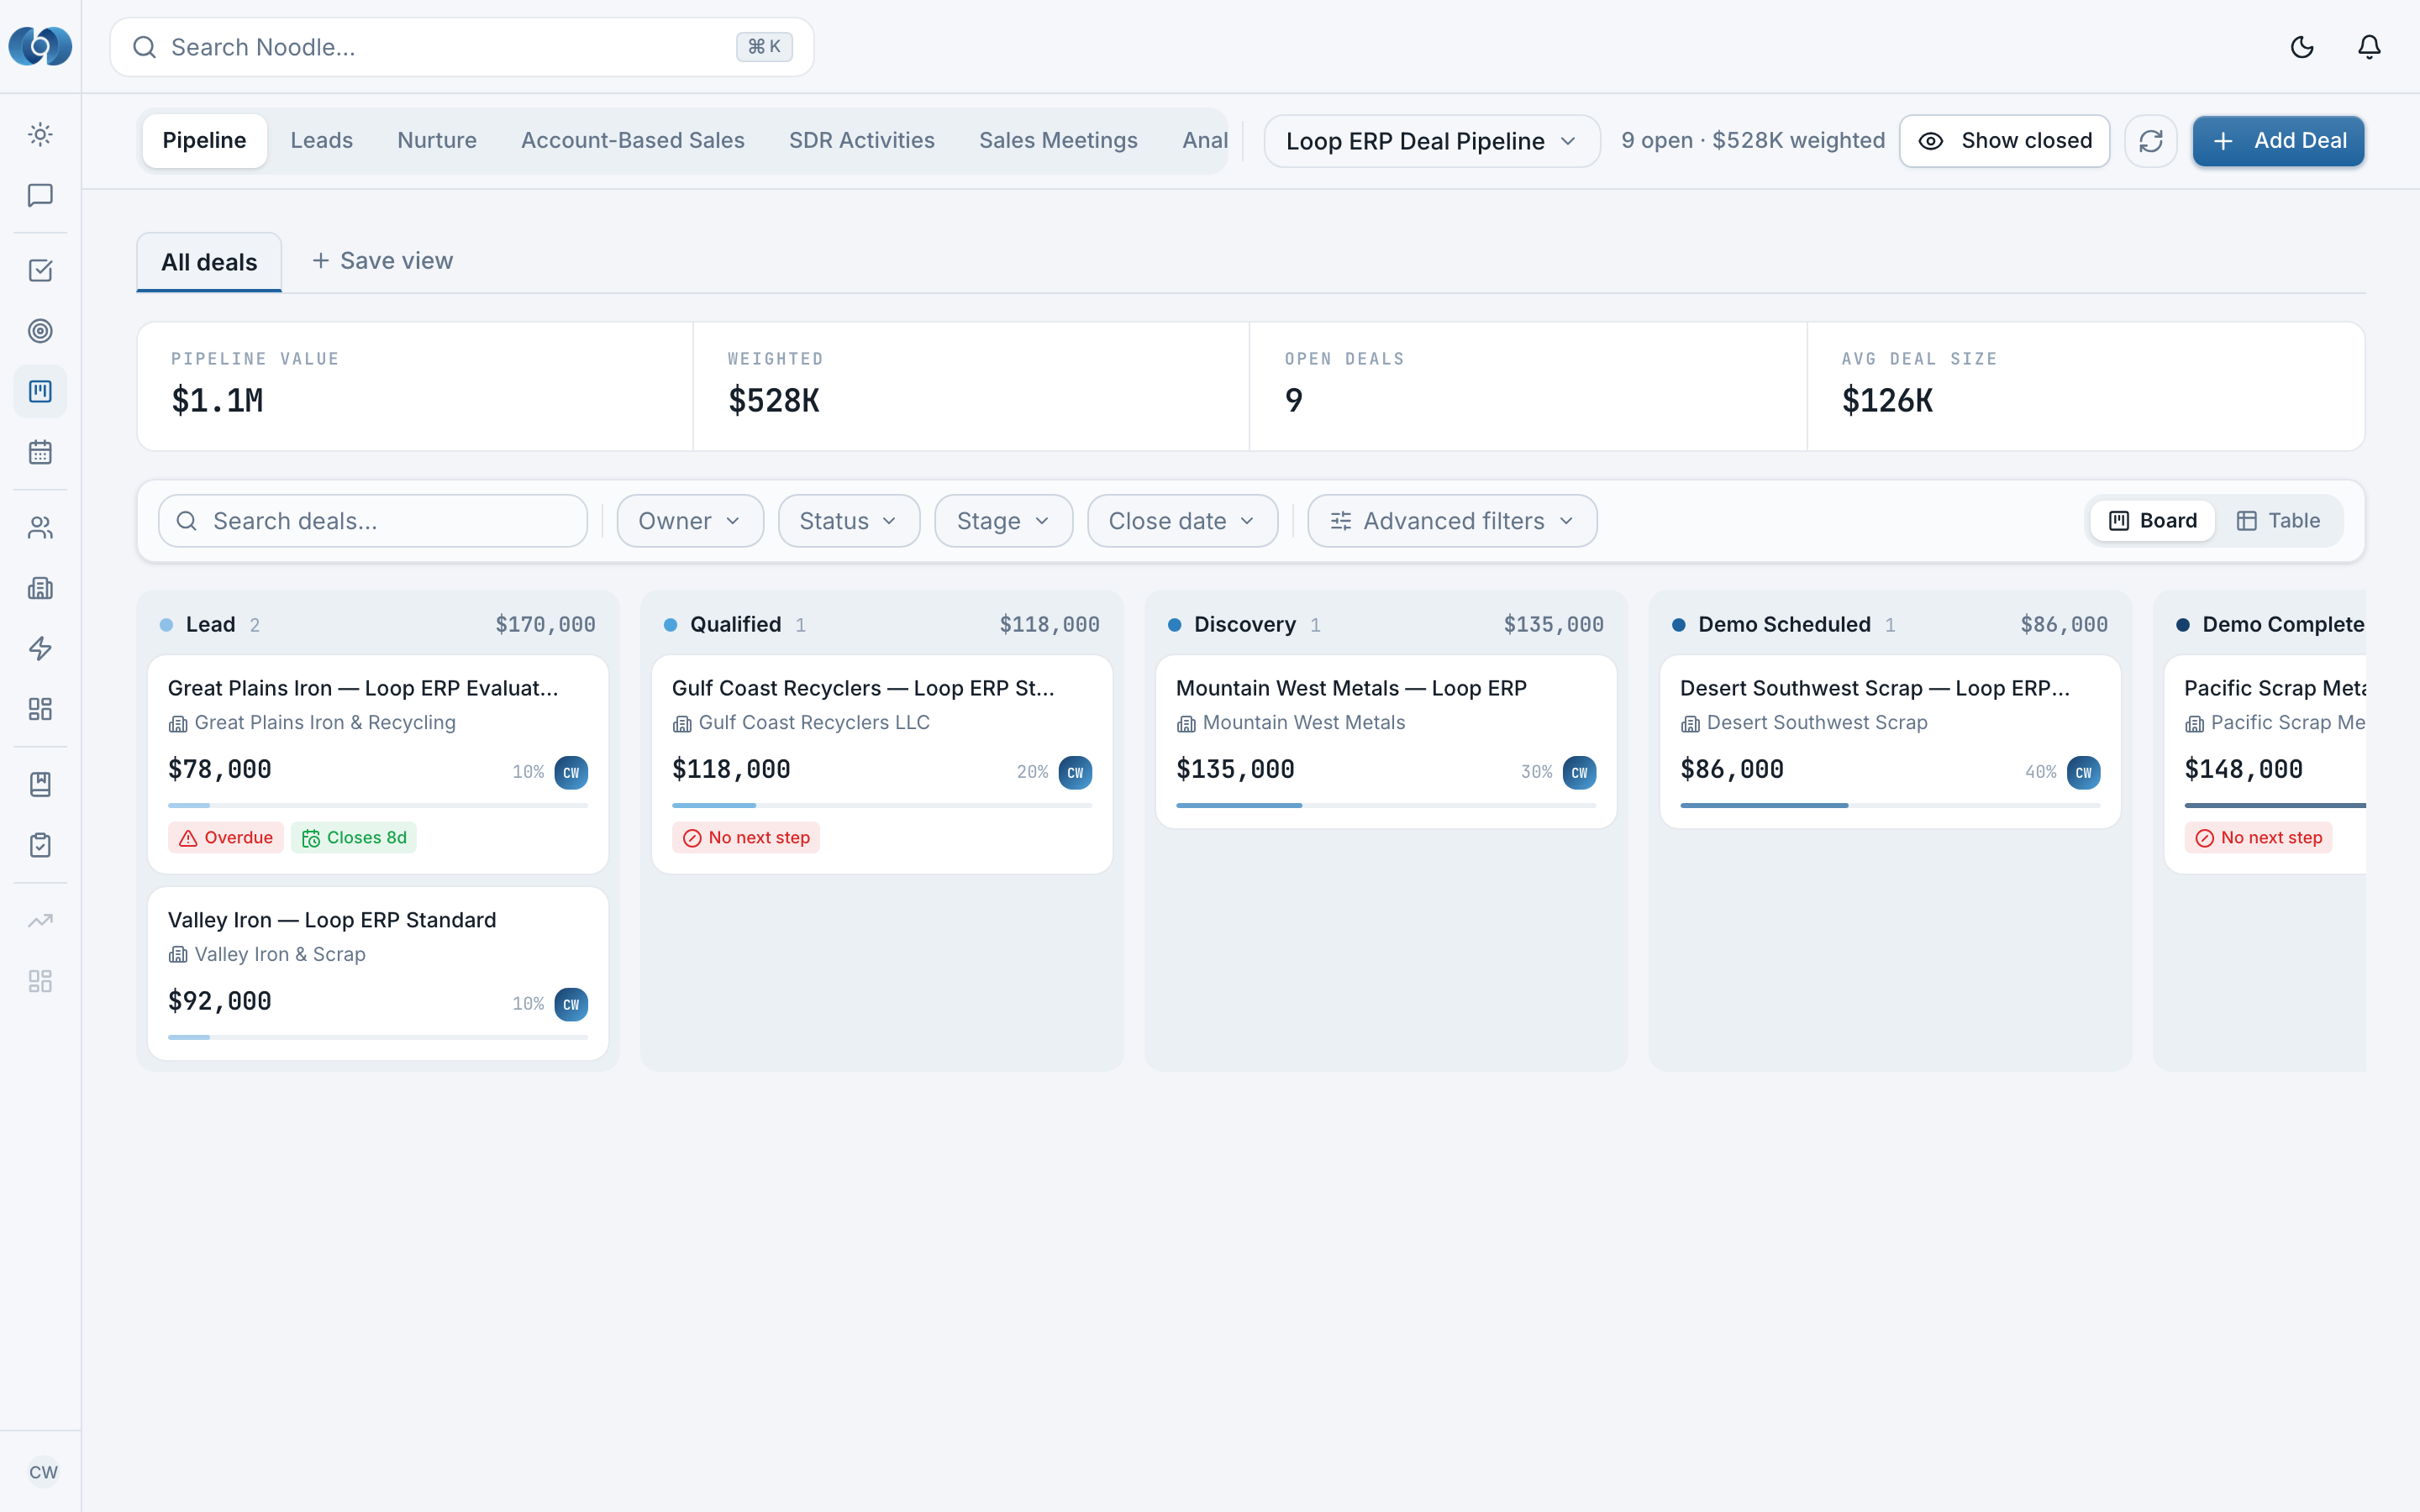This screenshot has height=1512, width=2420.
Task: Click the Add Deal button
Action: tap(2278, 141)
